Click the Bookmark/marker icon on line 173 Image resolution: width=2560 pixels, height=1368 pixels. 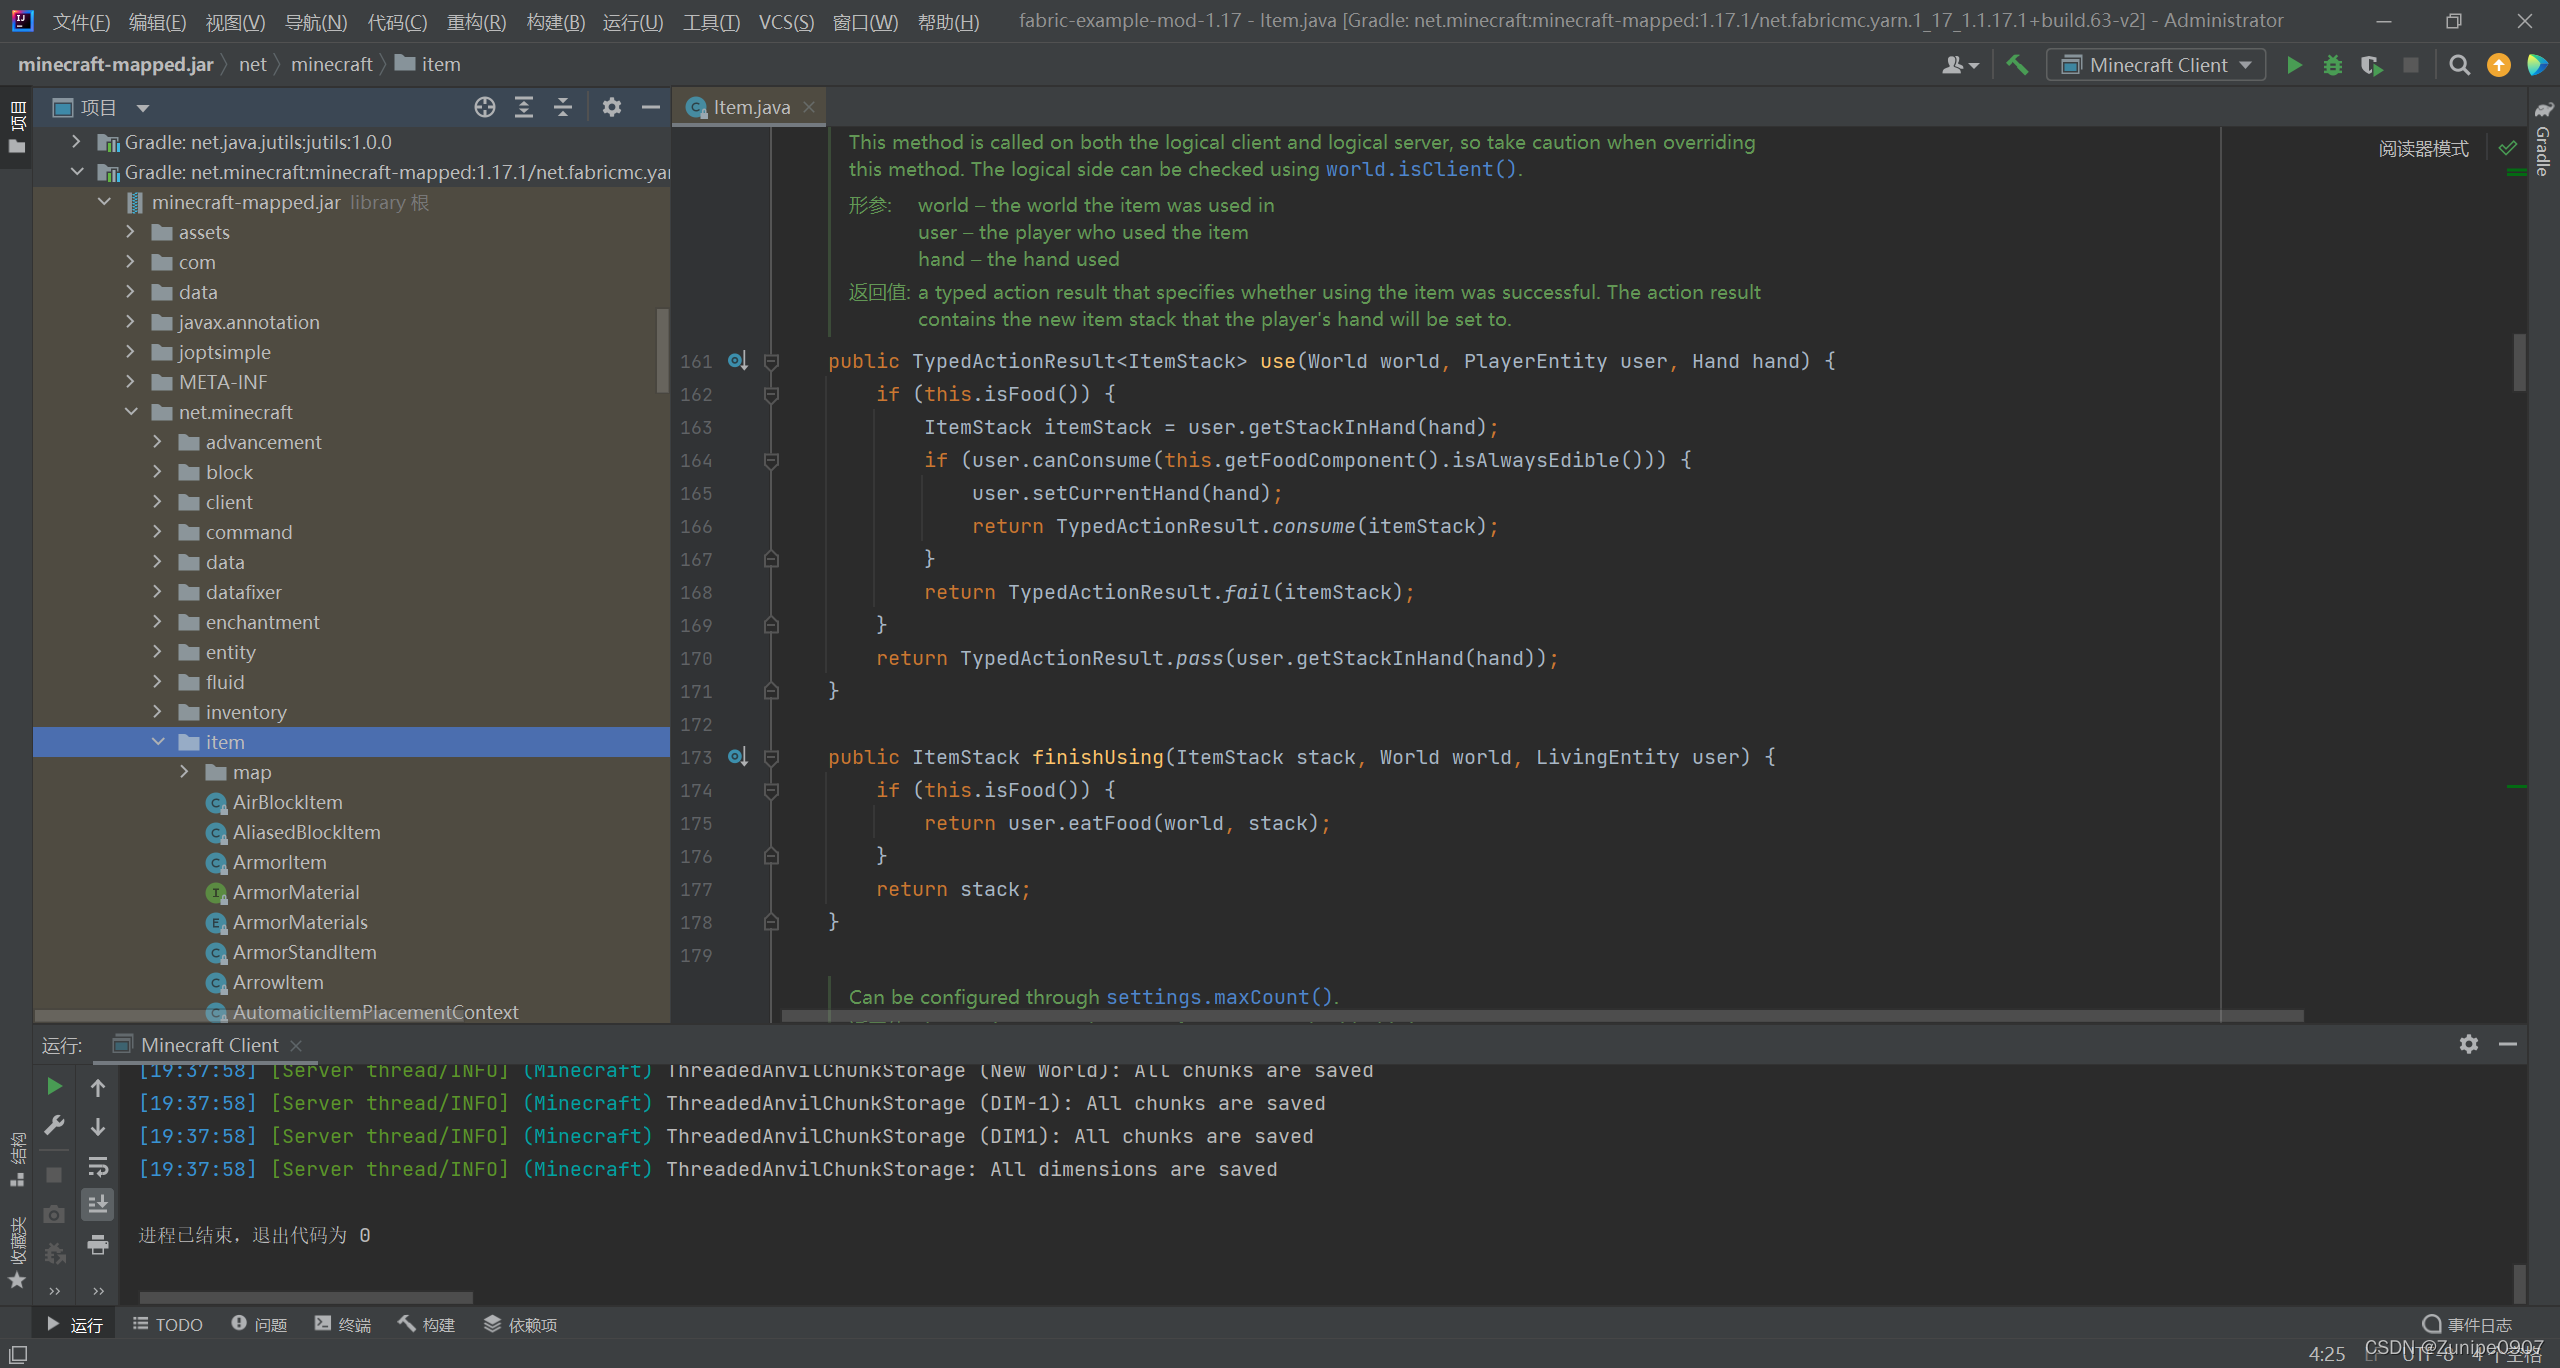770,757
